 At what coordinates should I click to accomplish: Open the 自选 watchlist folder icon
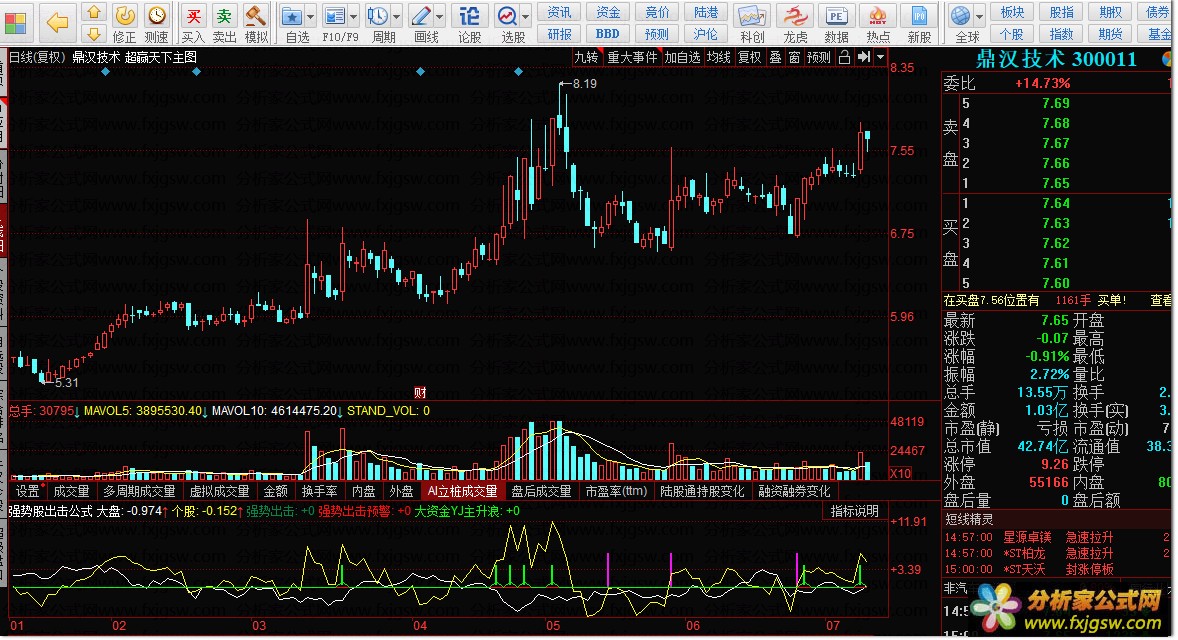[292, 16]
